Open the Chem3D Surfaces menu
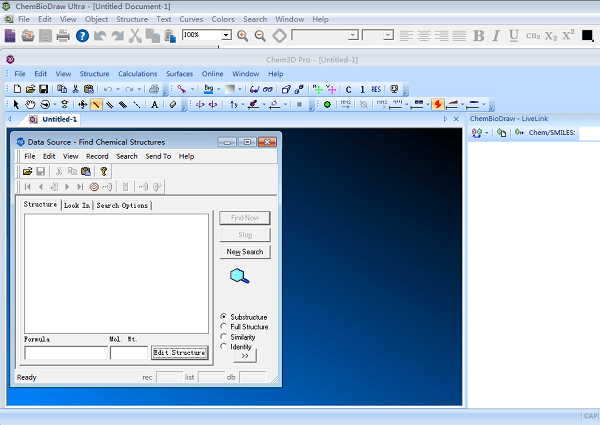 [179, 74]
